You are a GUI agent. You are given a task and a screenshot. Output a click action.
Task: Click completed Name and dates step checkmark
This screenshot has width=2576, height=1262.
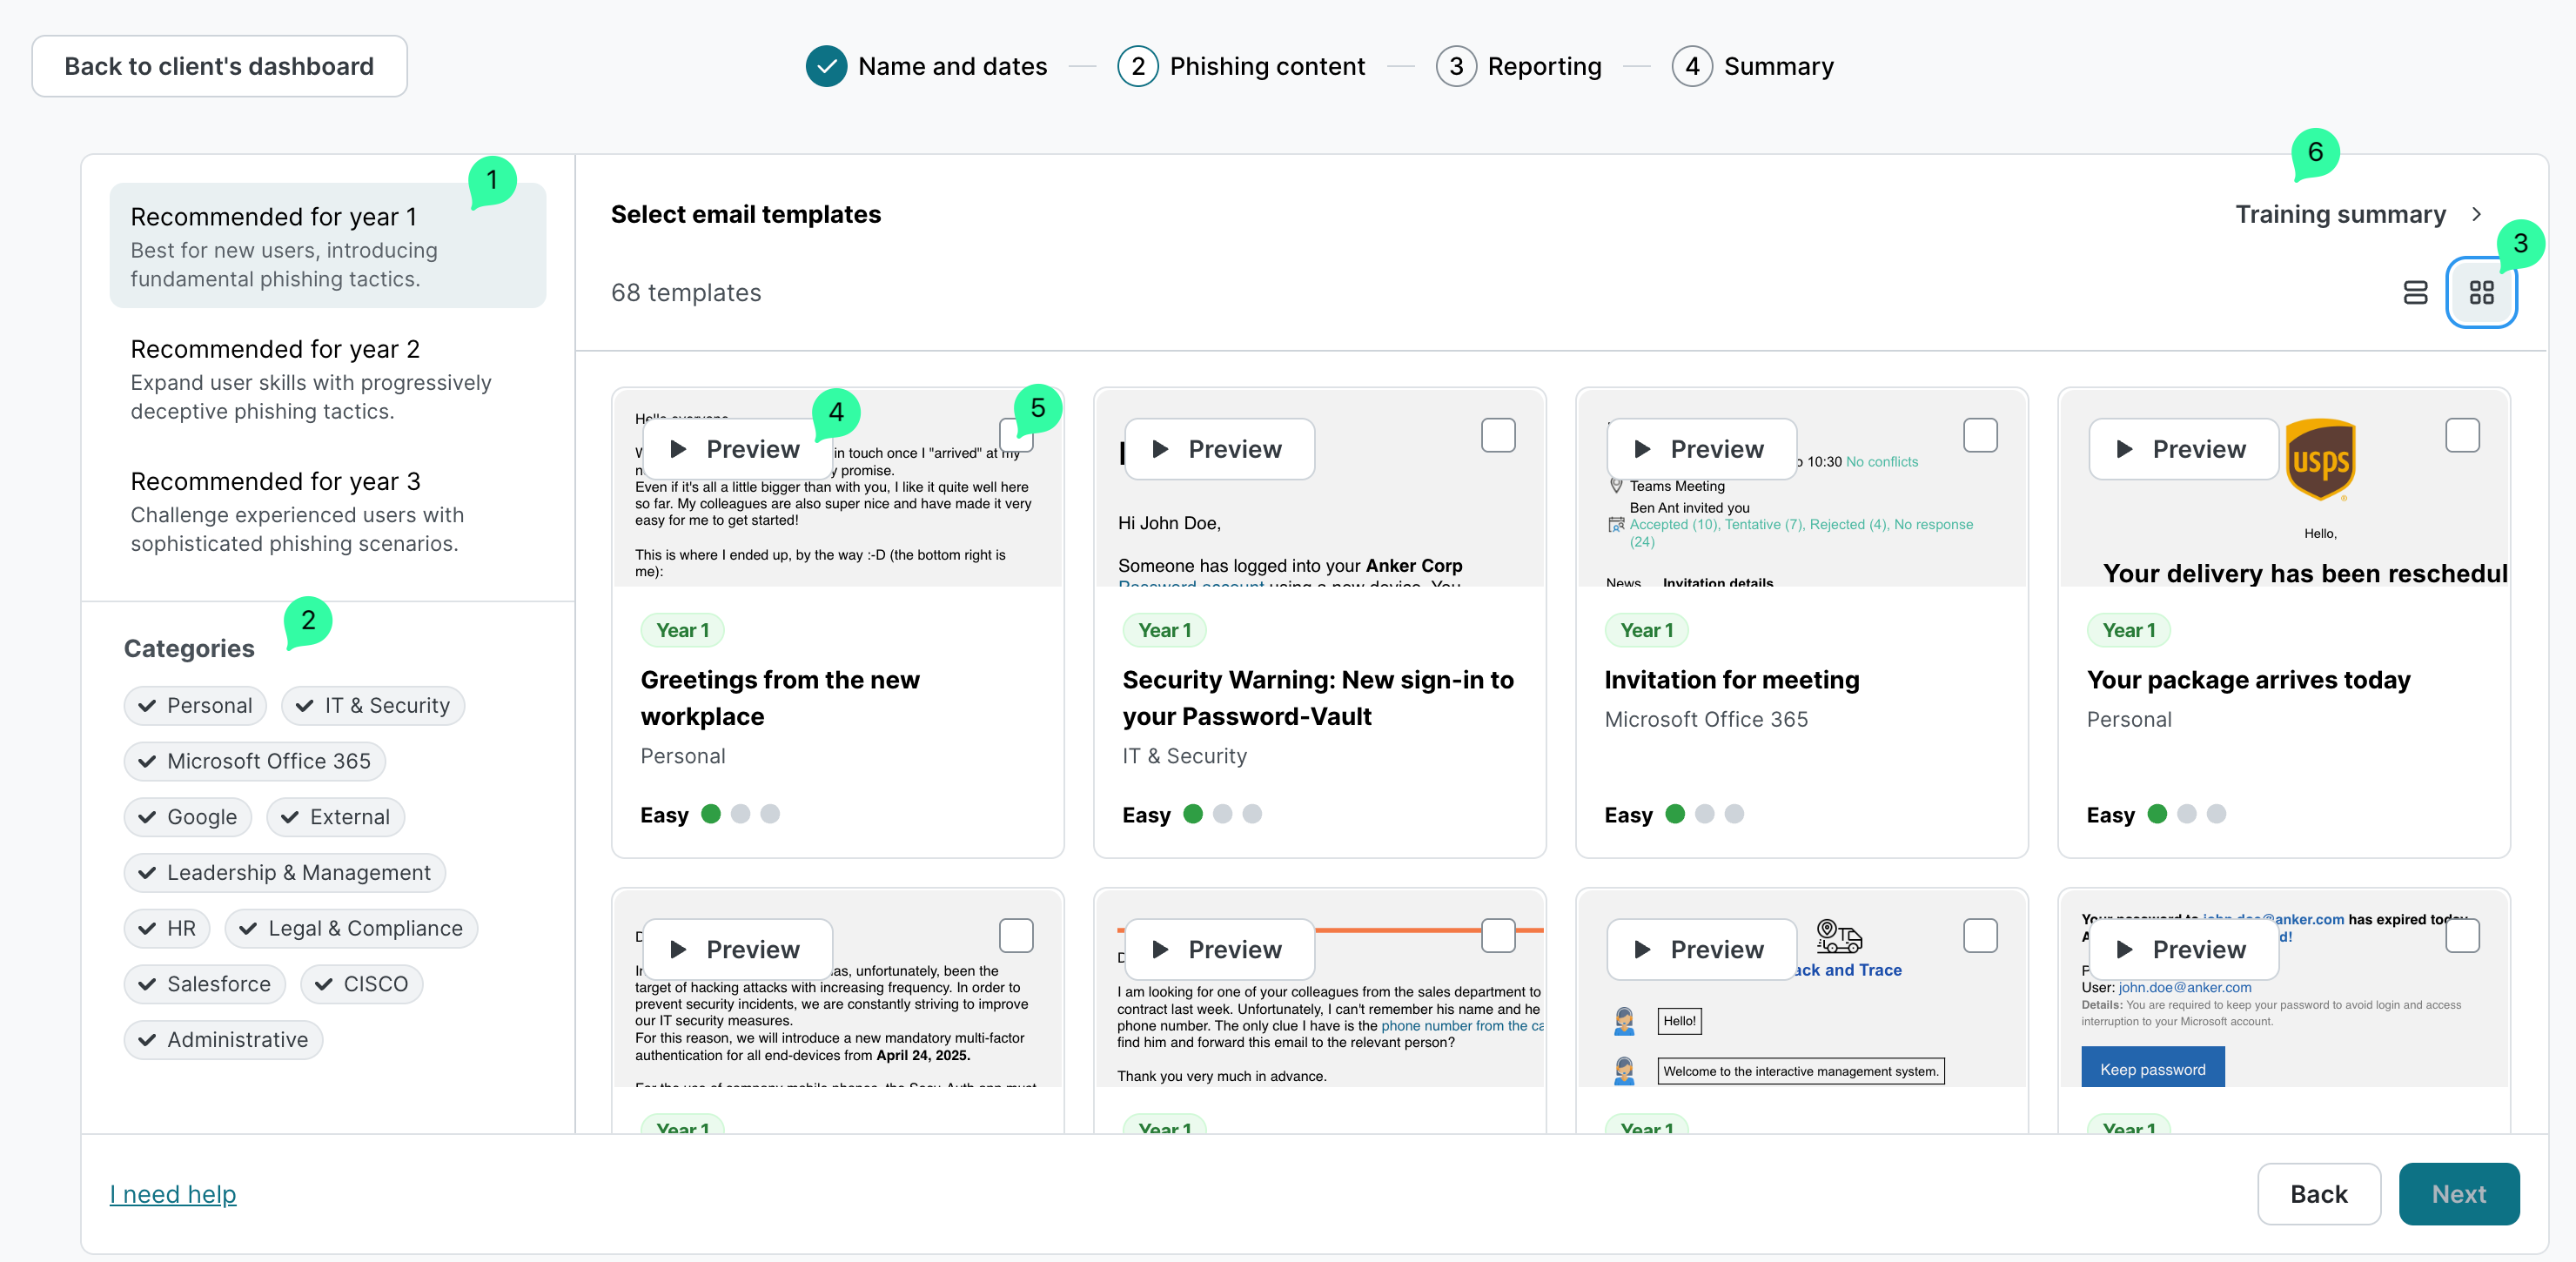point(826,66)
